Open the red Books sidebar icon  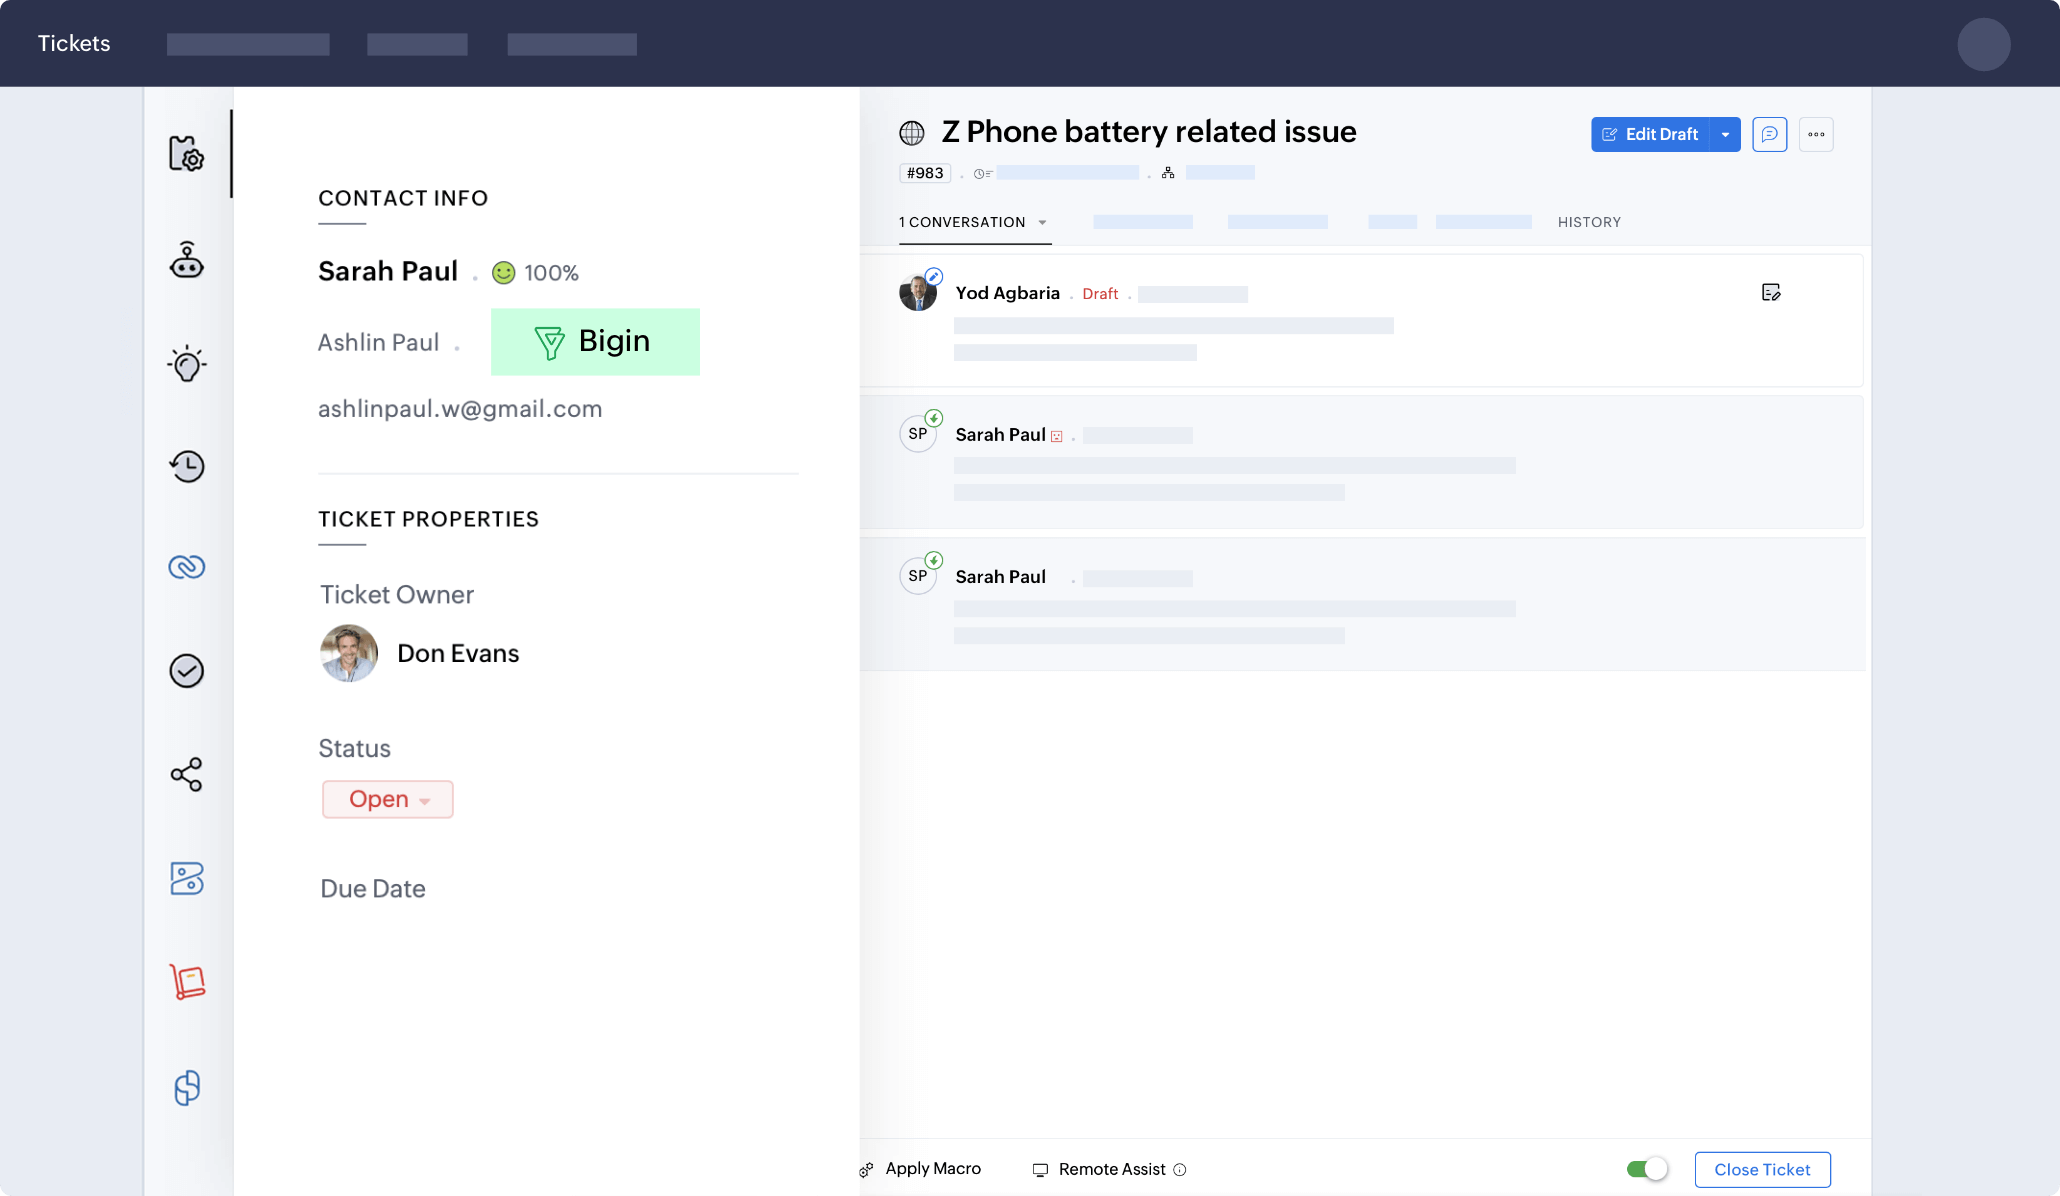point(186,981)
